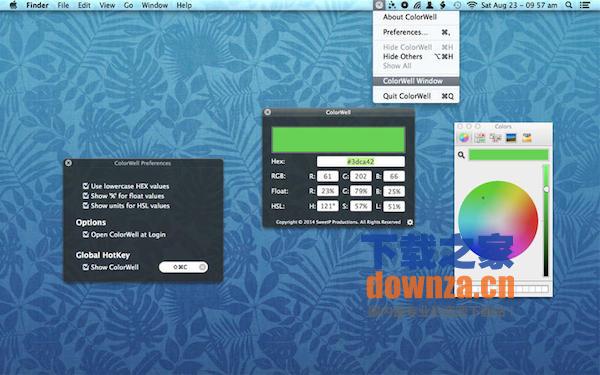Viewport: 600px width, 375px height.
Task: Open Spotlight search magnifier
Action: [x=569, y=5]
